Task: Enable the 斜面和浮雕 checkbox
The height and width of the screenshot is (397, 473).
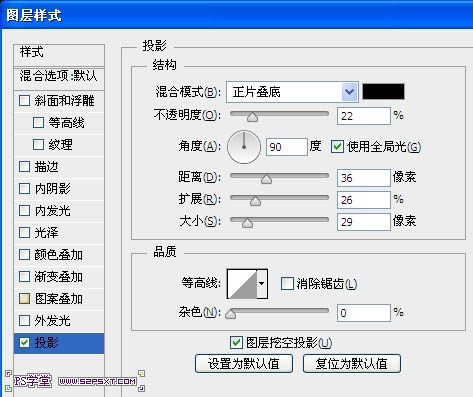Action: (x=24, y=100)
